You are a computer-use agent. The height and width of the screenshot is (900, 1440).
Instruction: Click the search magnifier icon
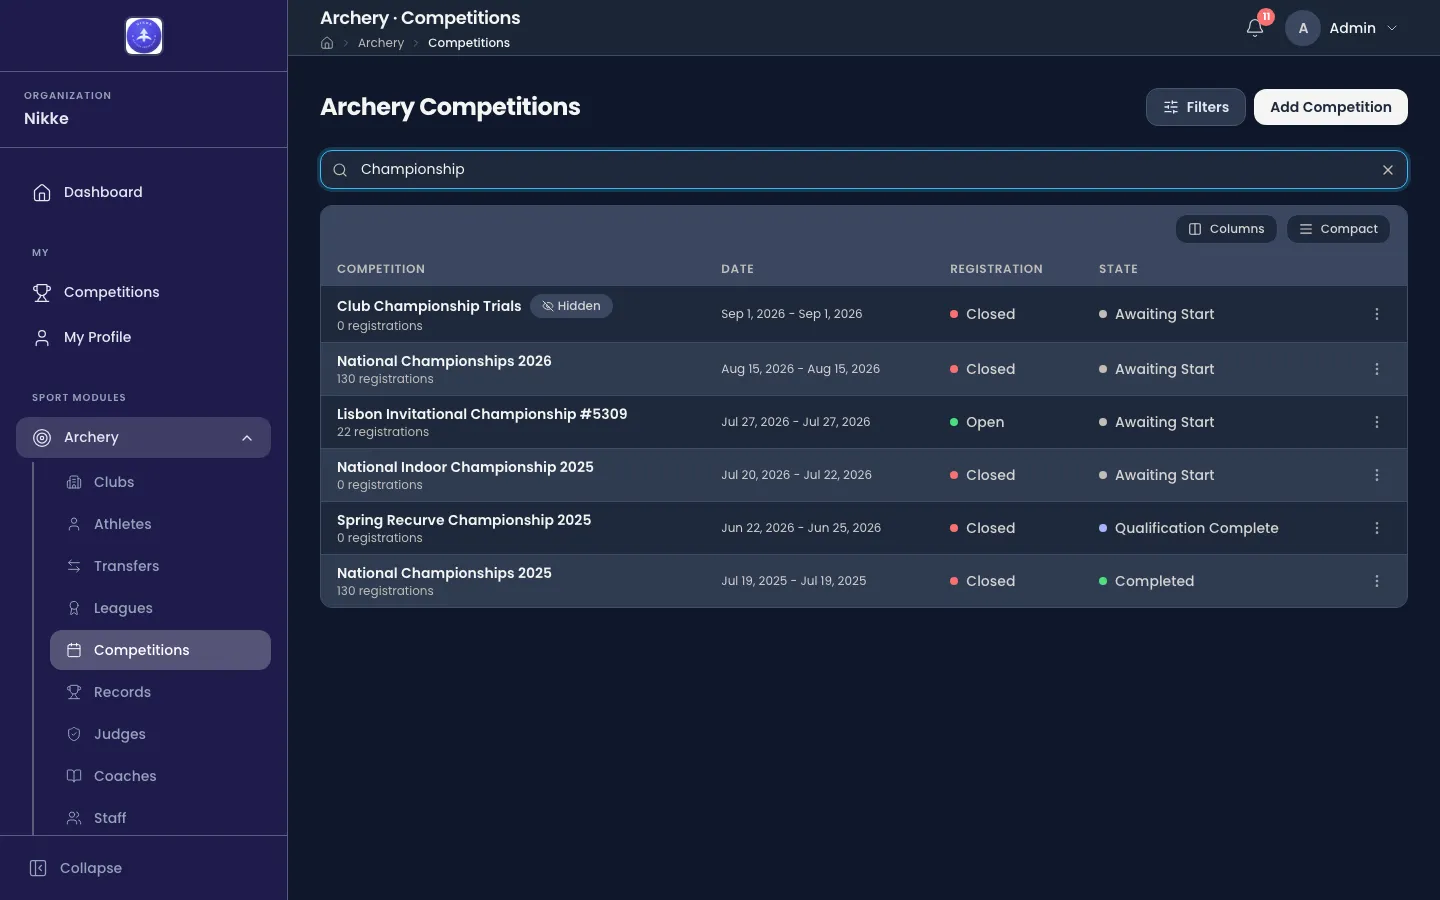point(340,170)
